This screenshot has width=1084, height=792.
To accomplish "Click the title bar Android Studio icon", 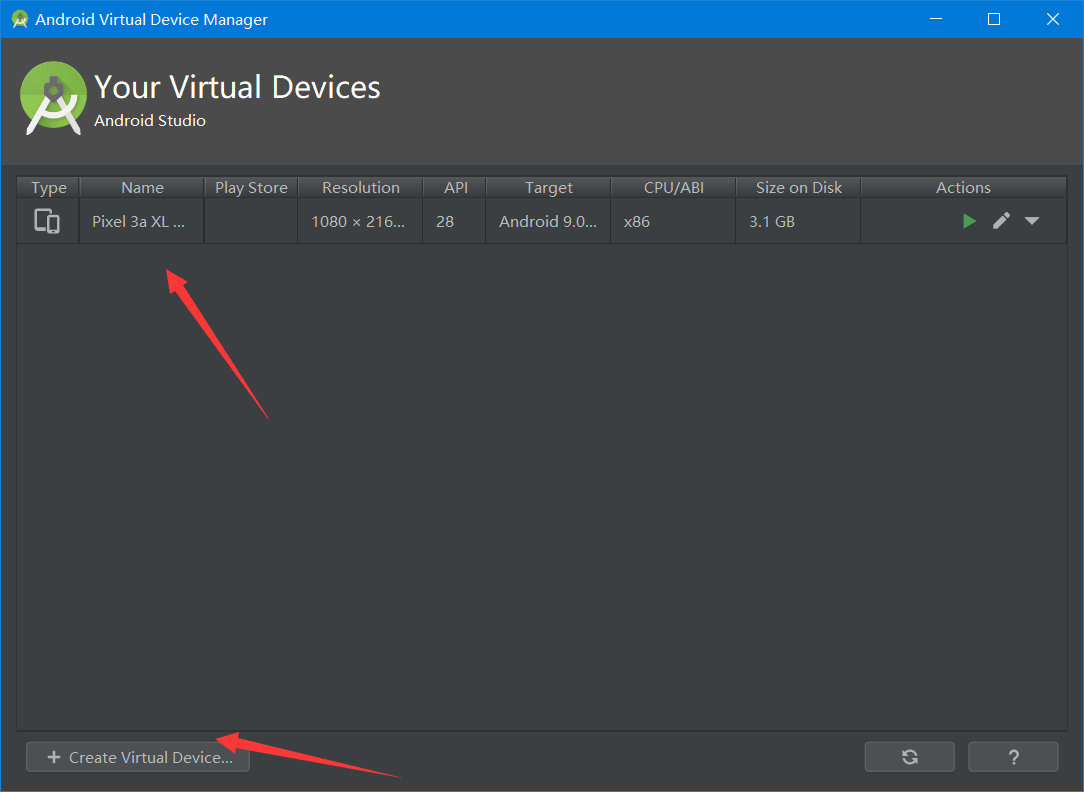I will [x=20, y=19].
